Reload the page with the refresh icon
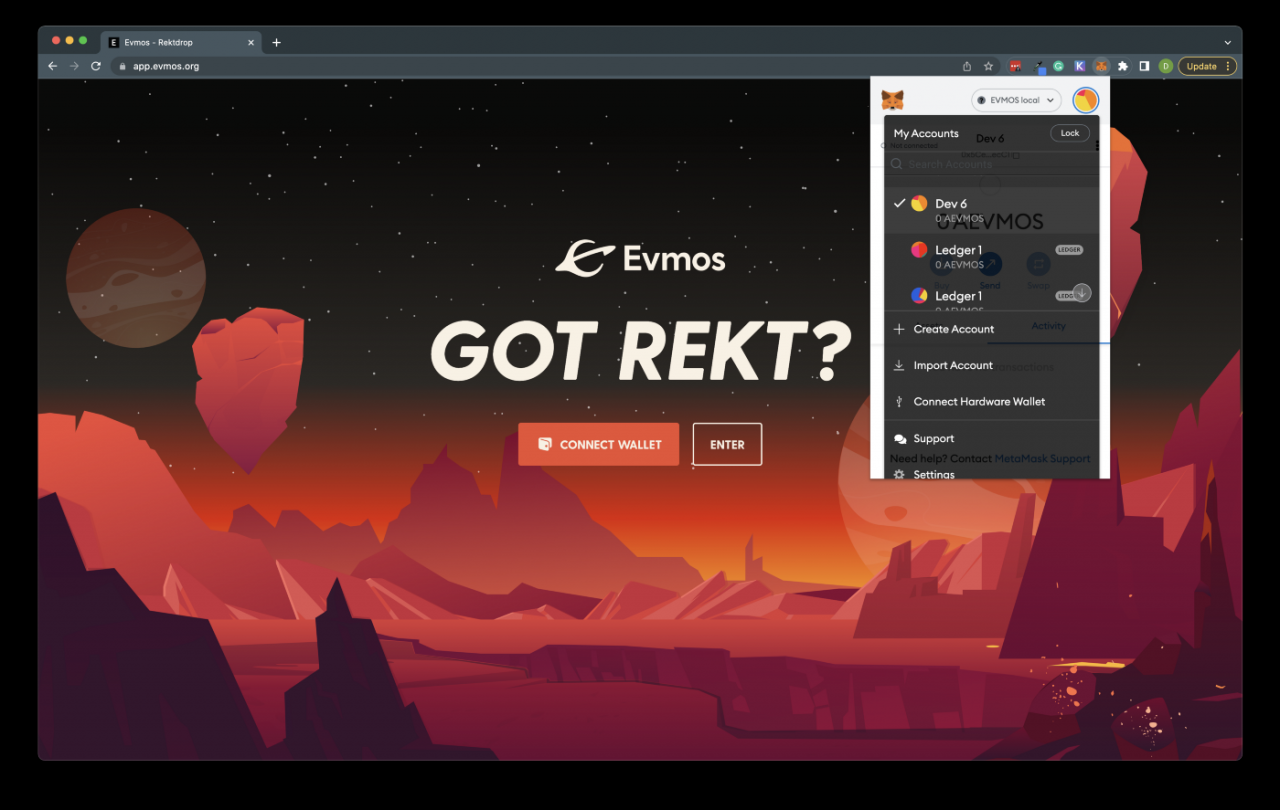Viewport: 1280px width, 810px height. pos(96,66)
